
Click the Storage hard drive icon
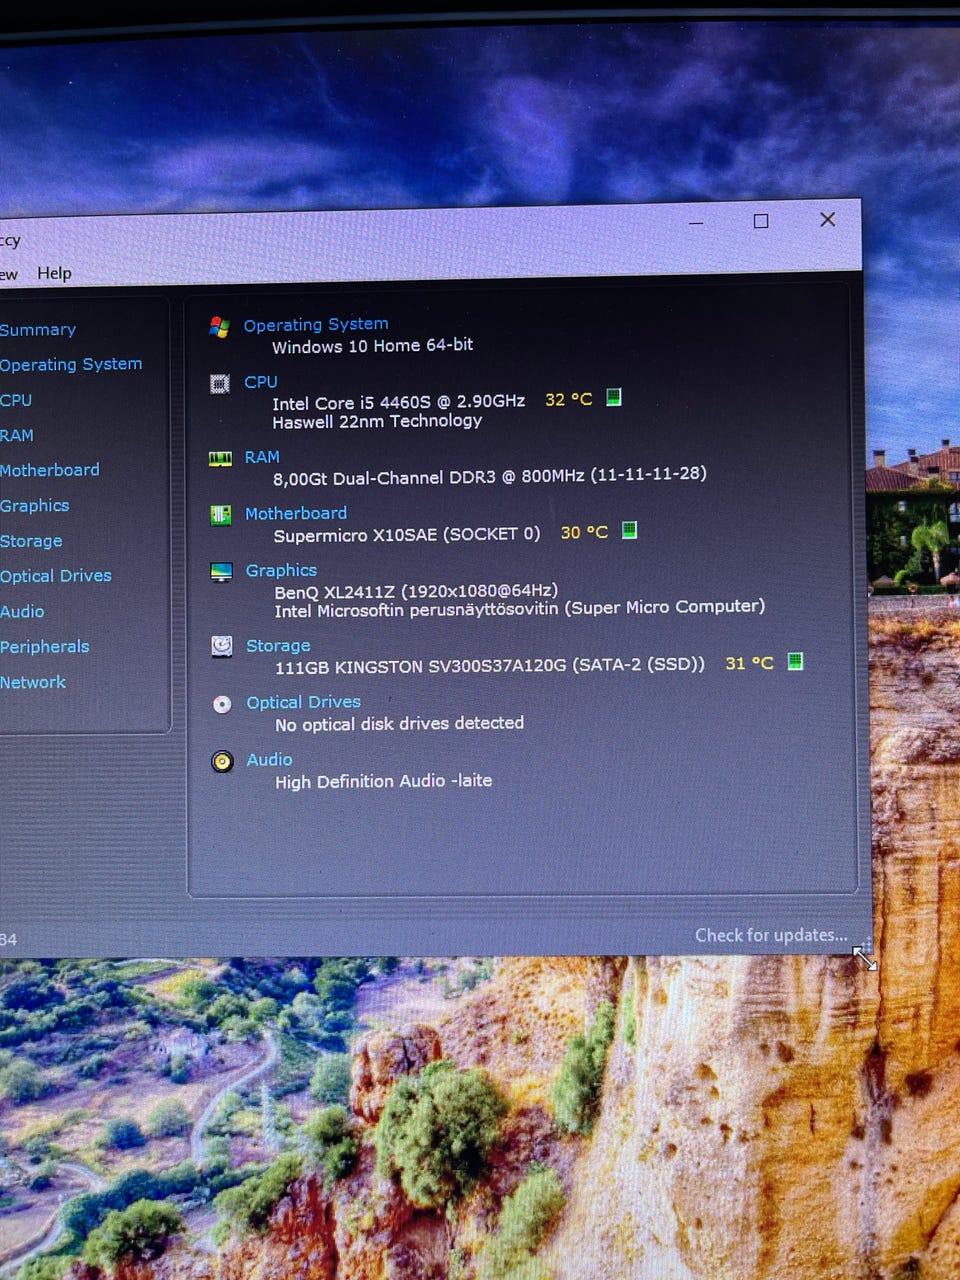point(222,646)
